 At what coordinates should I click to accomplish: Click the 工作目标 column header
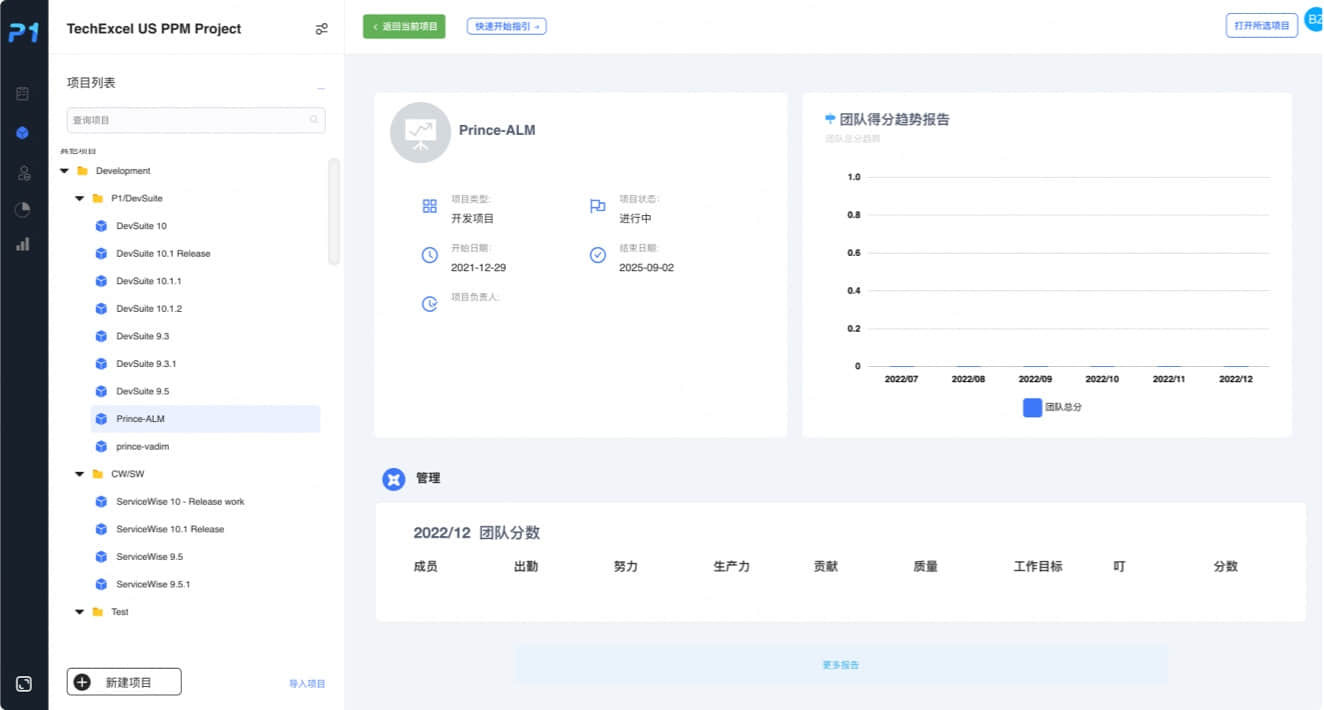(1038, 567)
